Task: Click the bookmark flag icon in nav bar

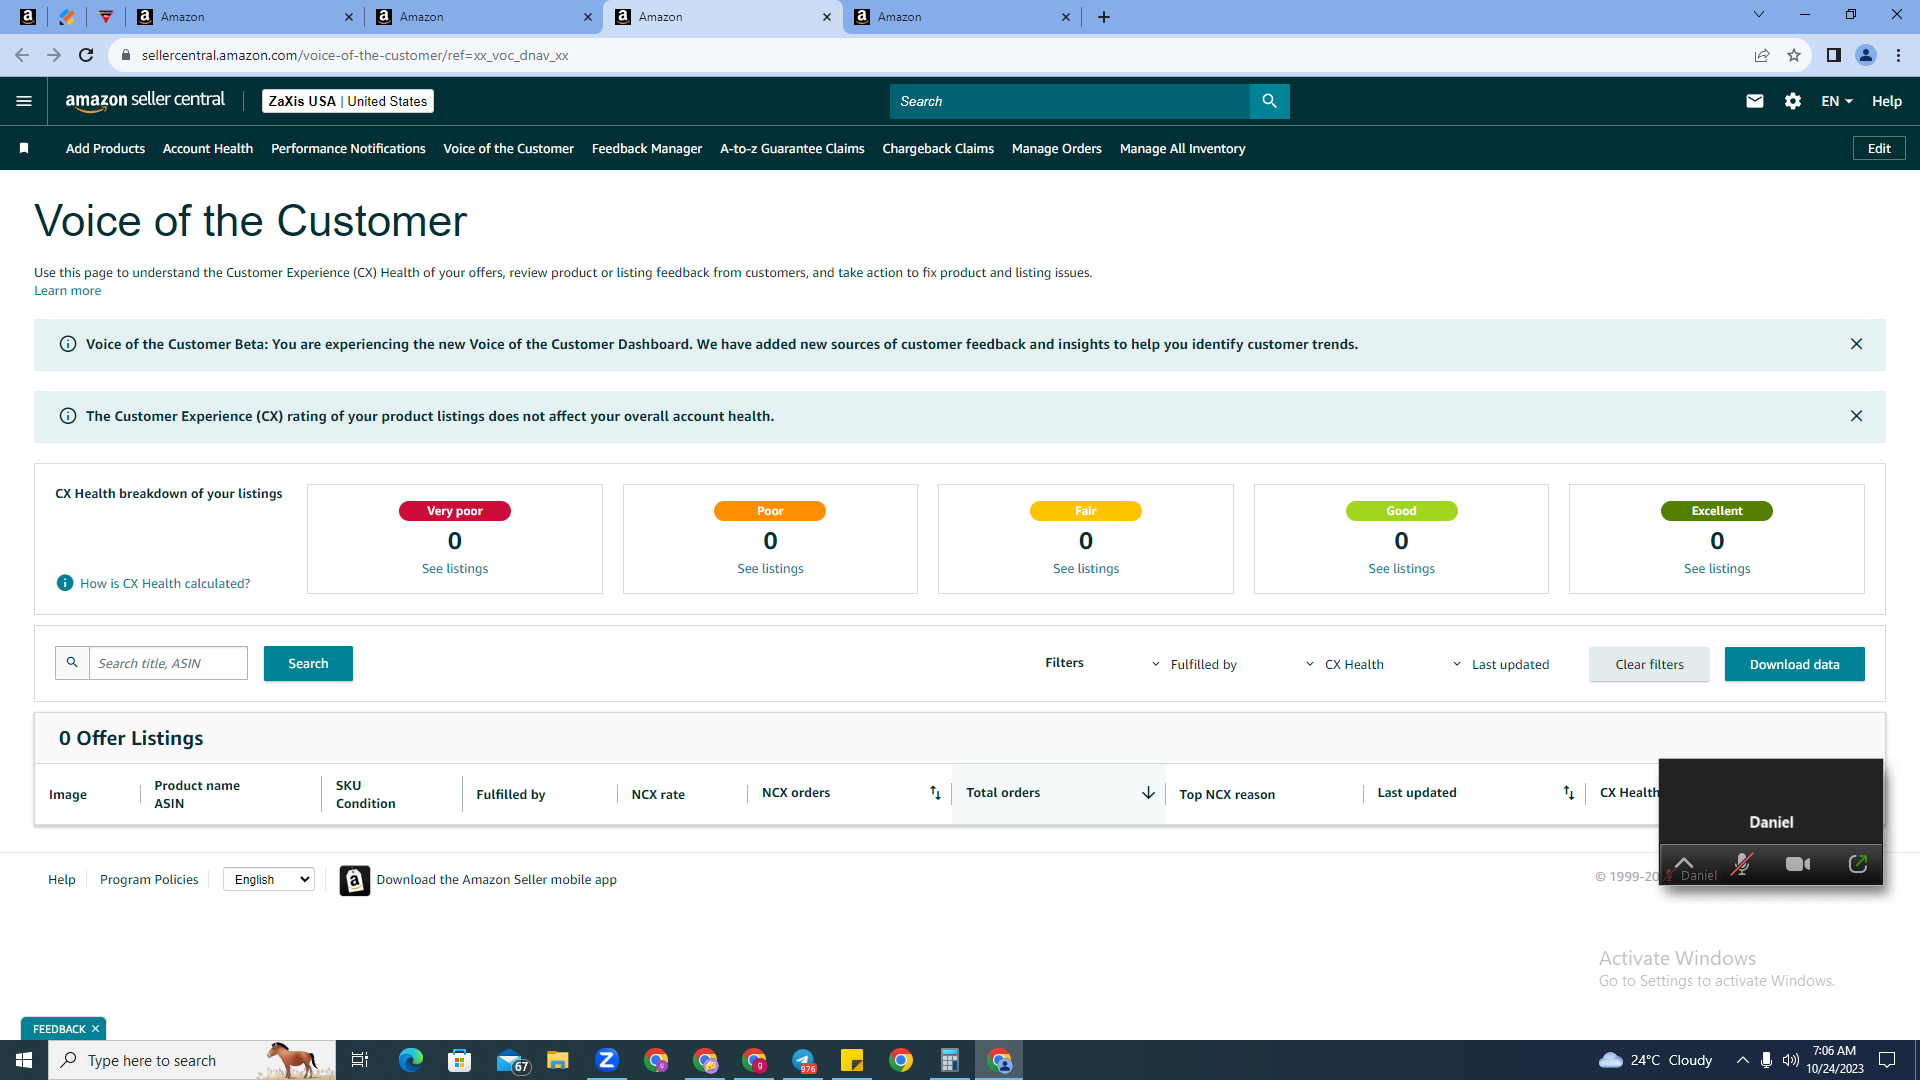Action: [x=24, y=148]
